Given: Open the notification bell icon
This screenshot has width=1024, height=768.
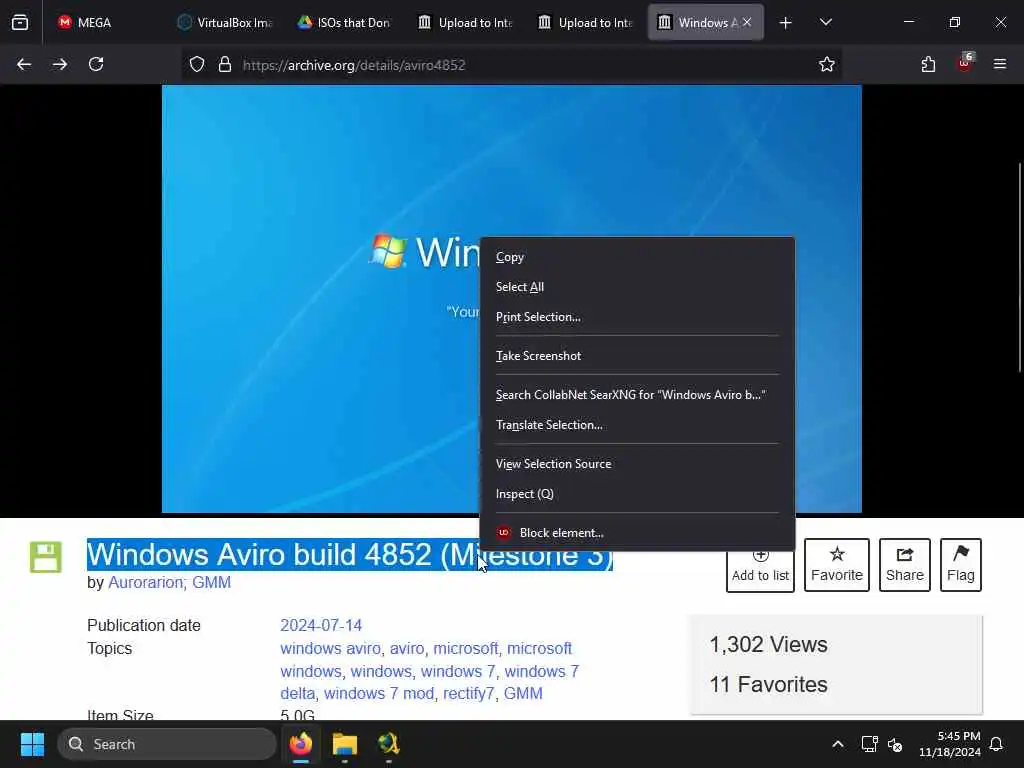Looking at the screenshot, I should pos(997,744).
